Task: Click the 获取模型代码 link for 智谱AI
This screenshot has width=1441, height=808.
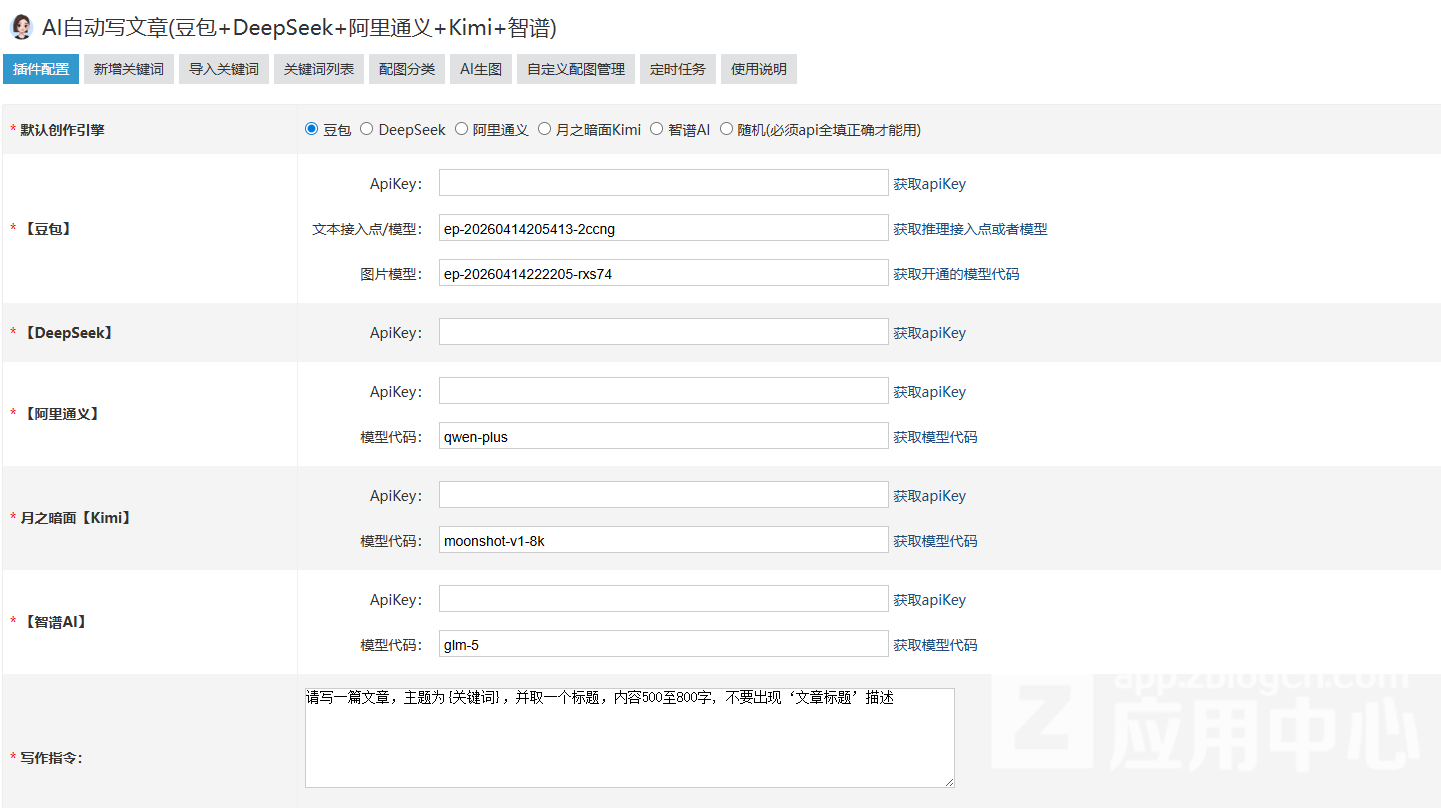Action: point(935,645)
